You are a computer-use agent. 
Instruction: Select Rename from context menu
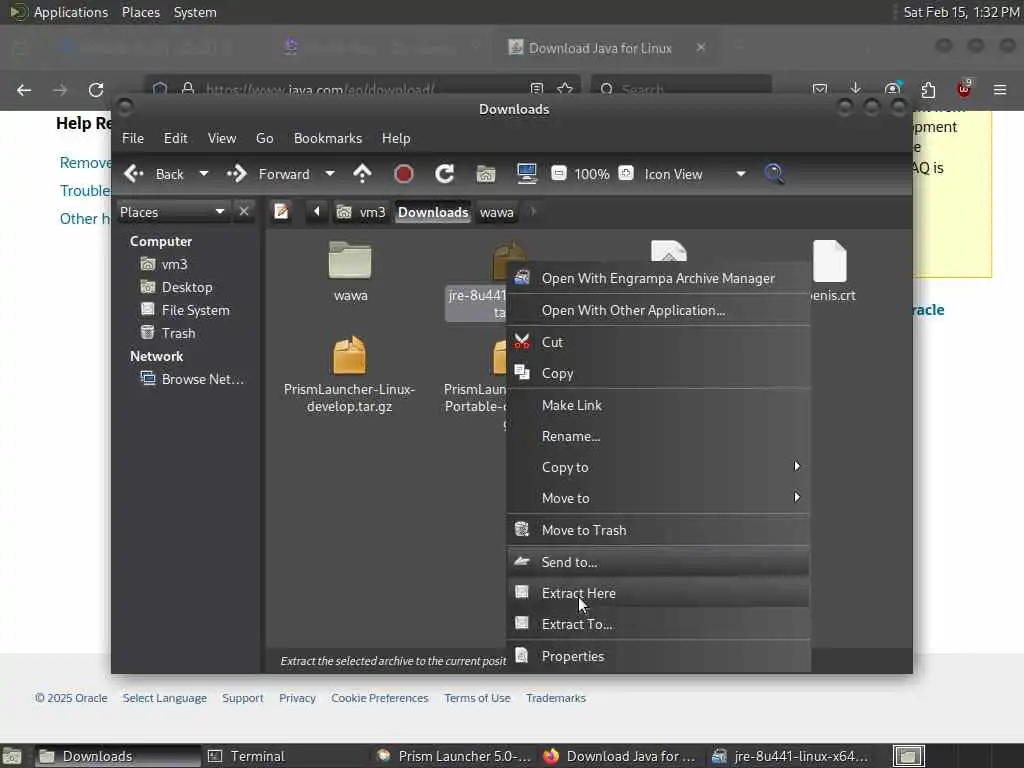tap(658, 436)
